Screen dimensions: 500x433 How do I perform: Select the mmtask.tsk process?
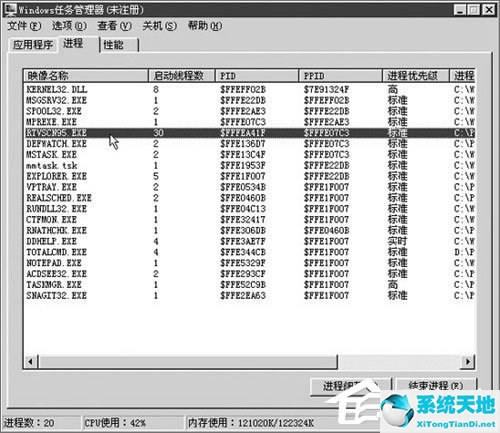(x=249, y=165)
